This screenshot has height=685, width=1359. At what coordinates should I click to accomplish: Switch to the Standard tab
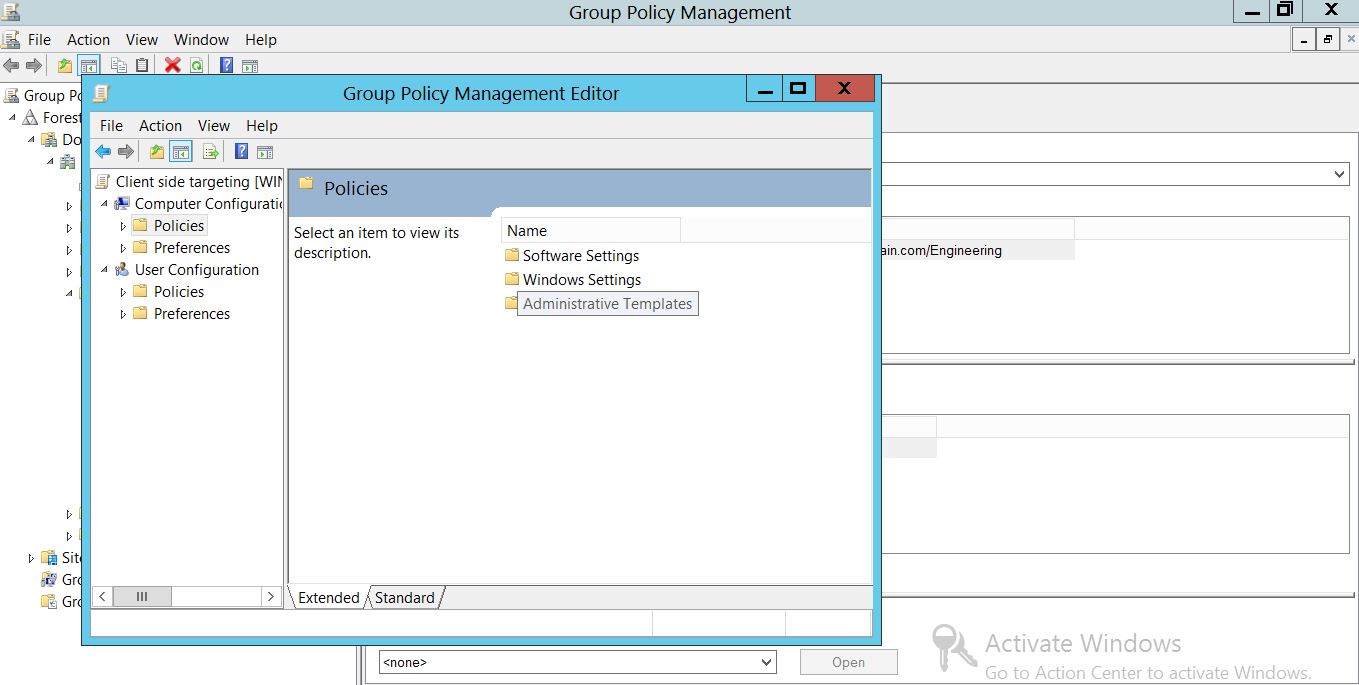pyautogui.click(x=404, y=598)
